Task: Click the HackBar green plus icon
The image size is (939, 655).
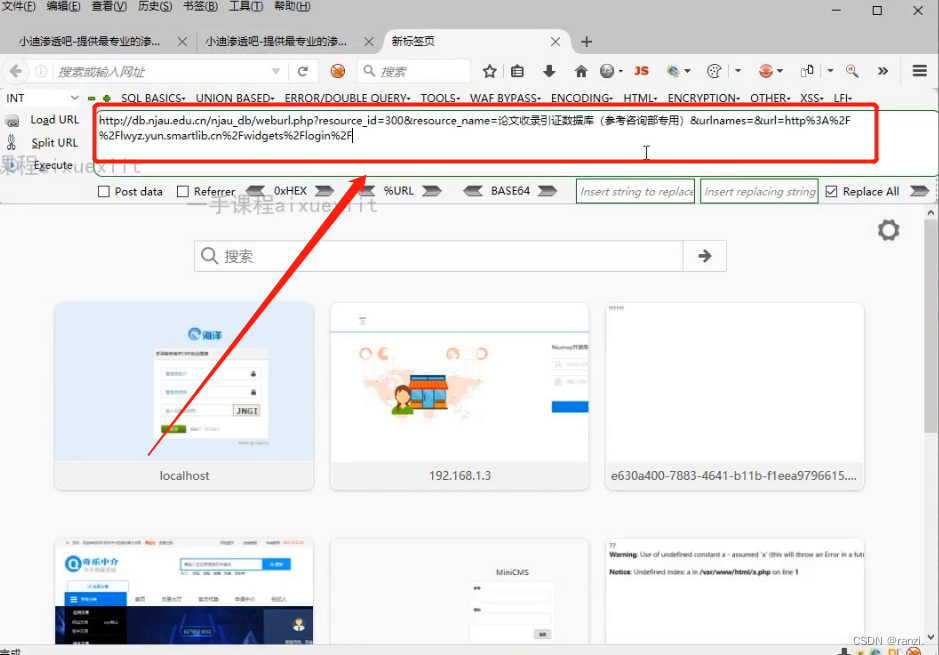Action: click(107, 98)
